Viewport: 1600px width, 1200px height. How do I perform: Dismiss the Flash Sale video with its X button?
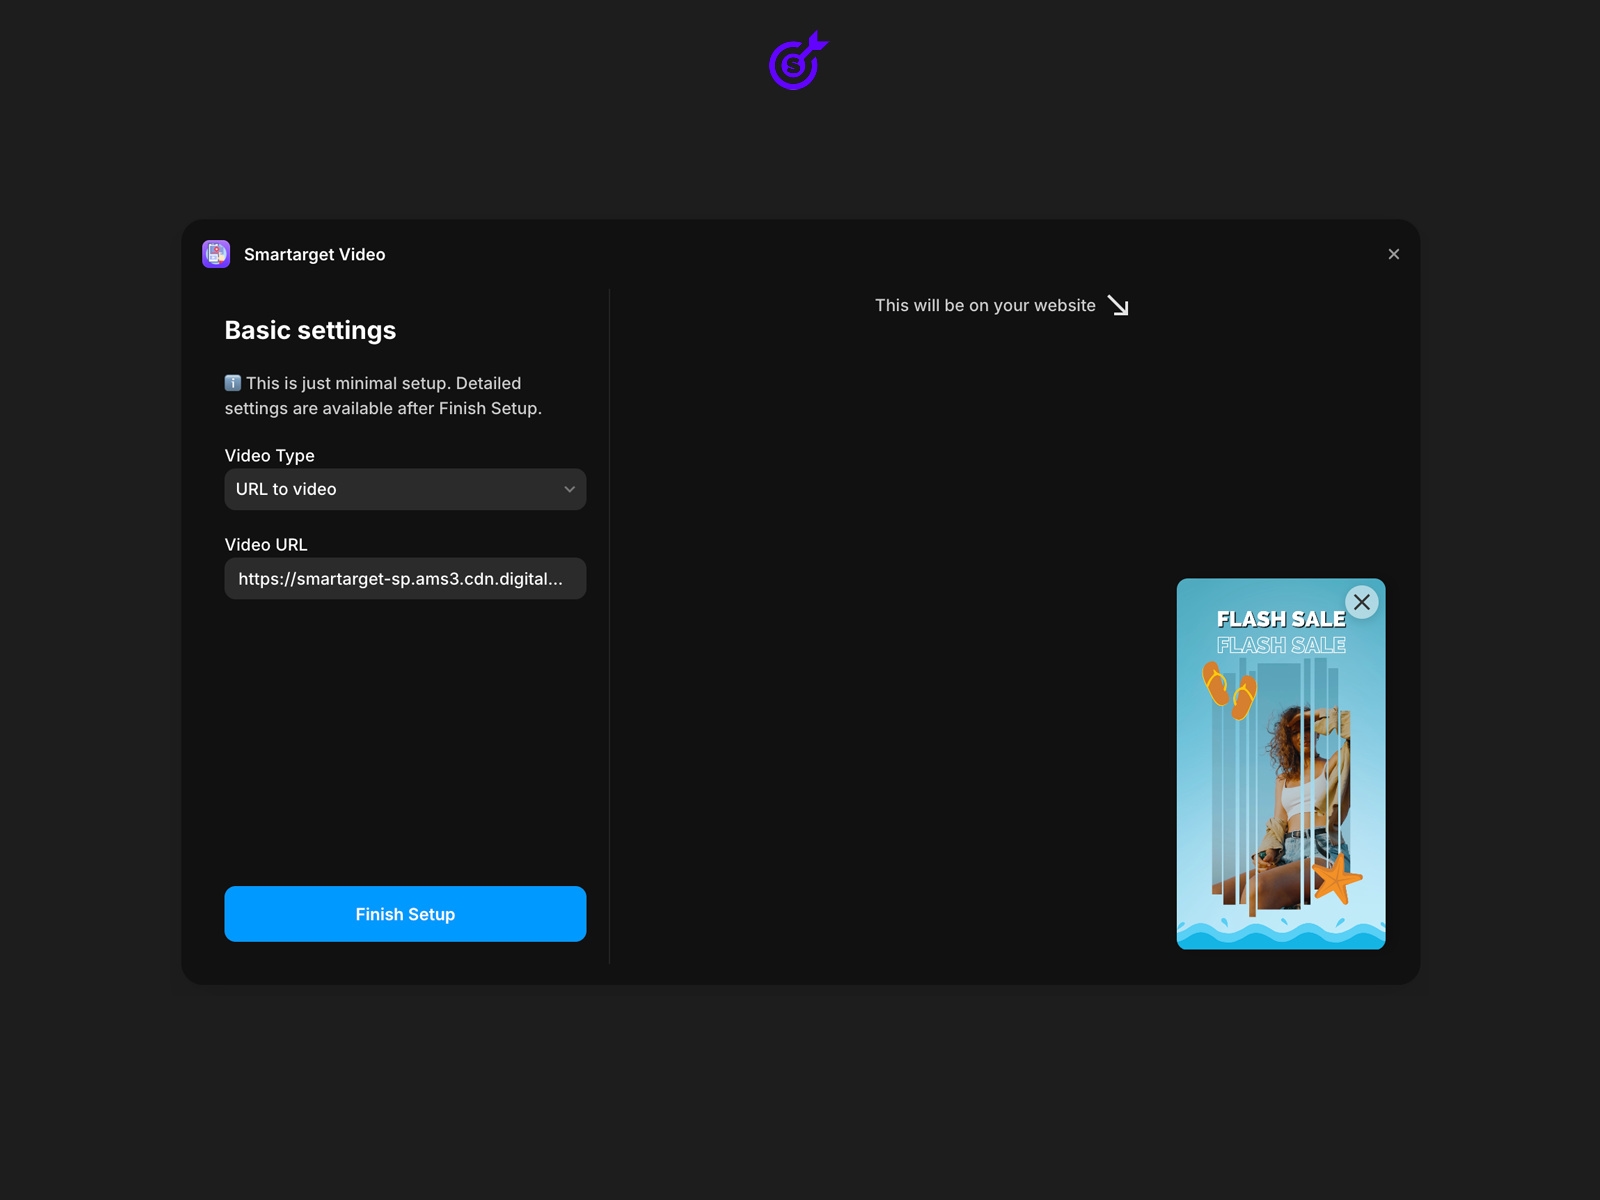click(x=1361, y=602)
